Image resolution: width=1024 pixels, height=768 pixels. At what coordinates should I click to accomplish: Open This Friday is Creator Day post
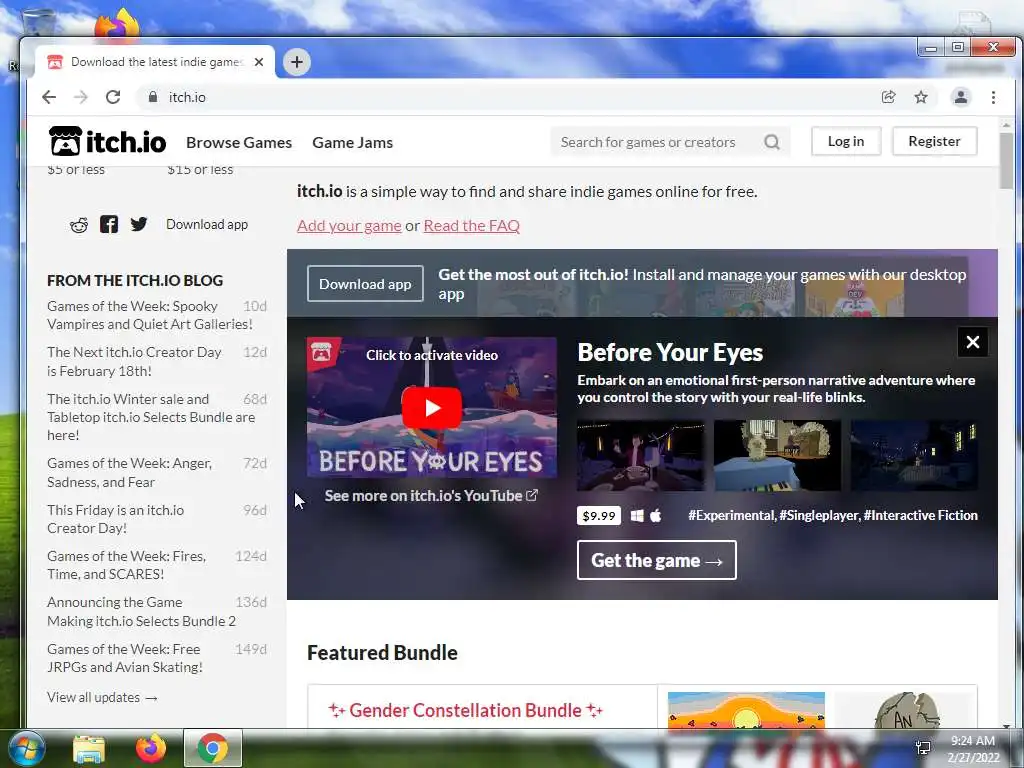(x=116, y=519)
